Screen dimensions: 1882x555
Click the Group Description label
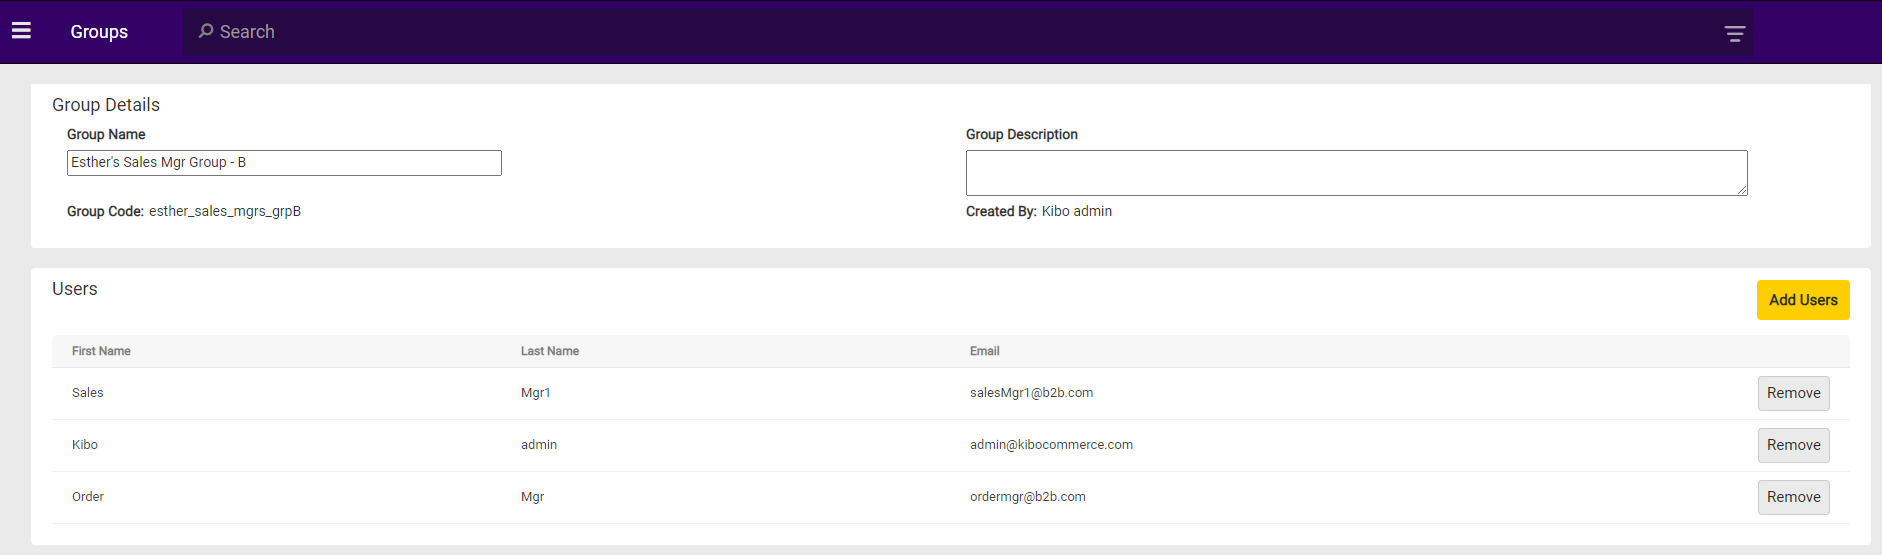point(1022,134)
